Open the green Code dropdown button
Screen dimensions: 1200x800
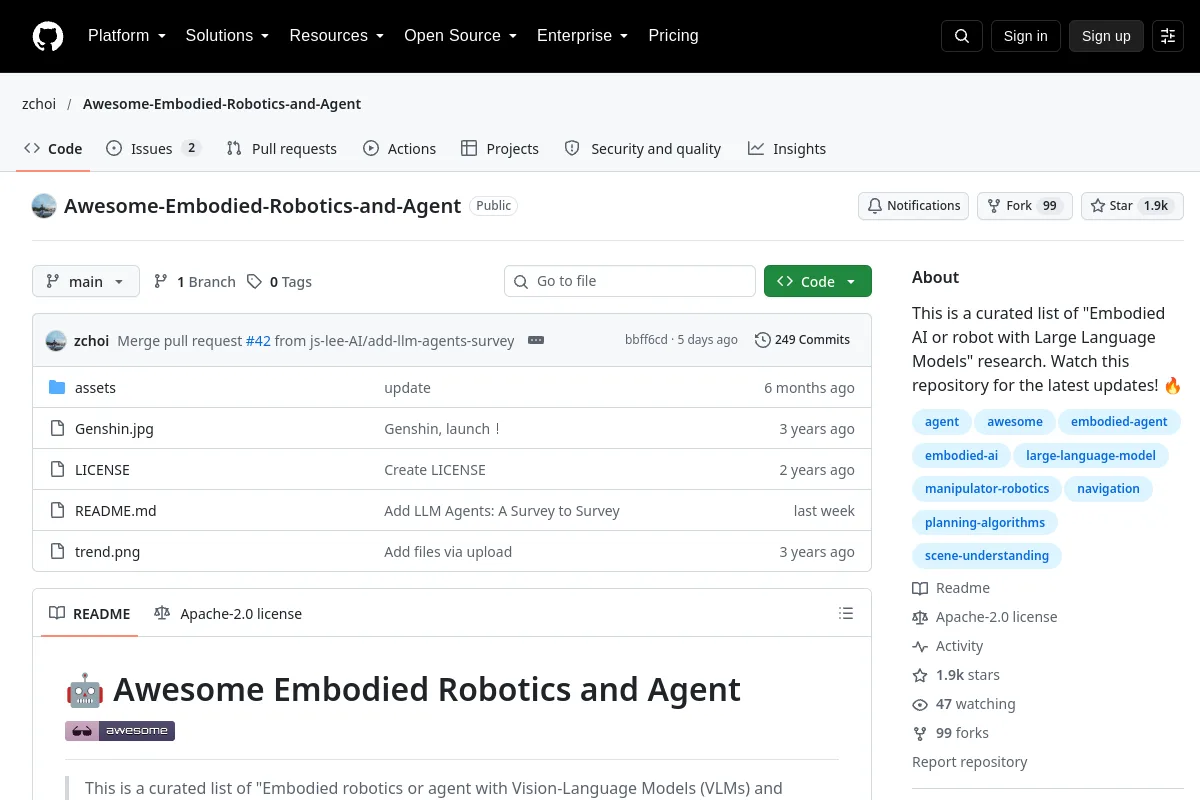point(818,282)
